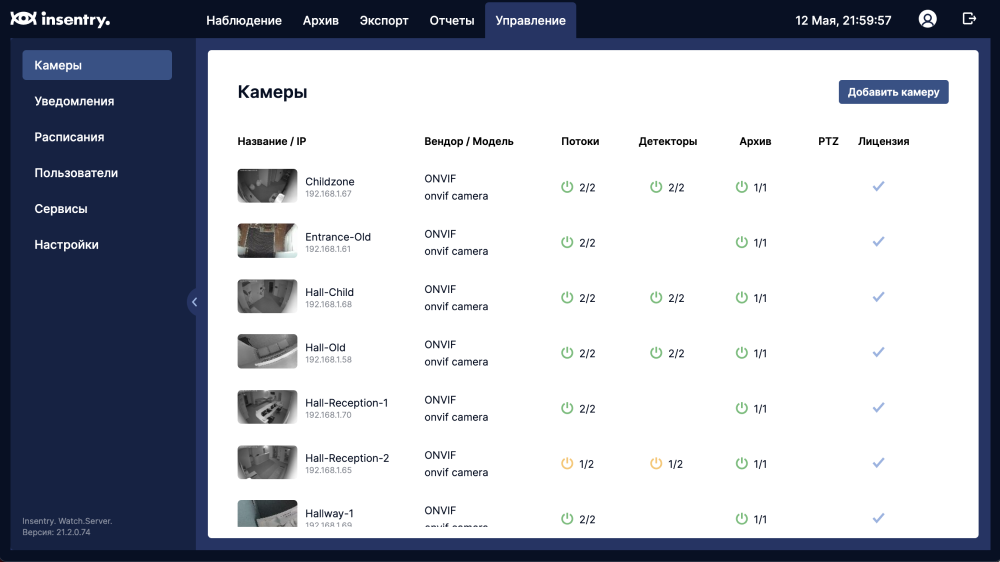Click Childzone archive power icon
The width and height of the screenshot is (1000, 562).
pyautogui.click(x=741, y=187)
